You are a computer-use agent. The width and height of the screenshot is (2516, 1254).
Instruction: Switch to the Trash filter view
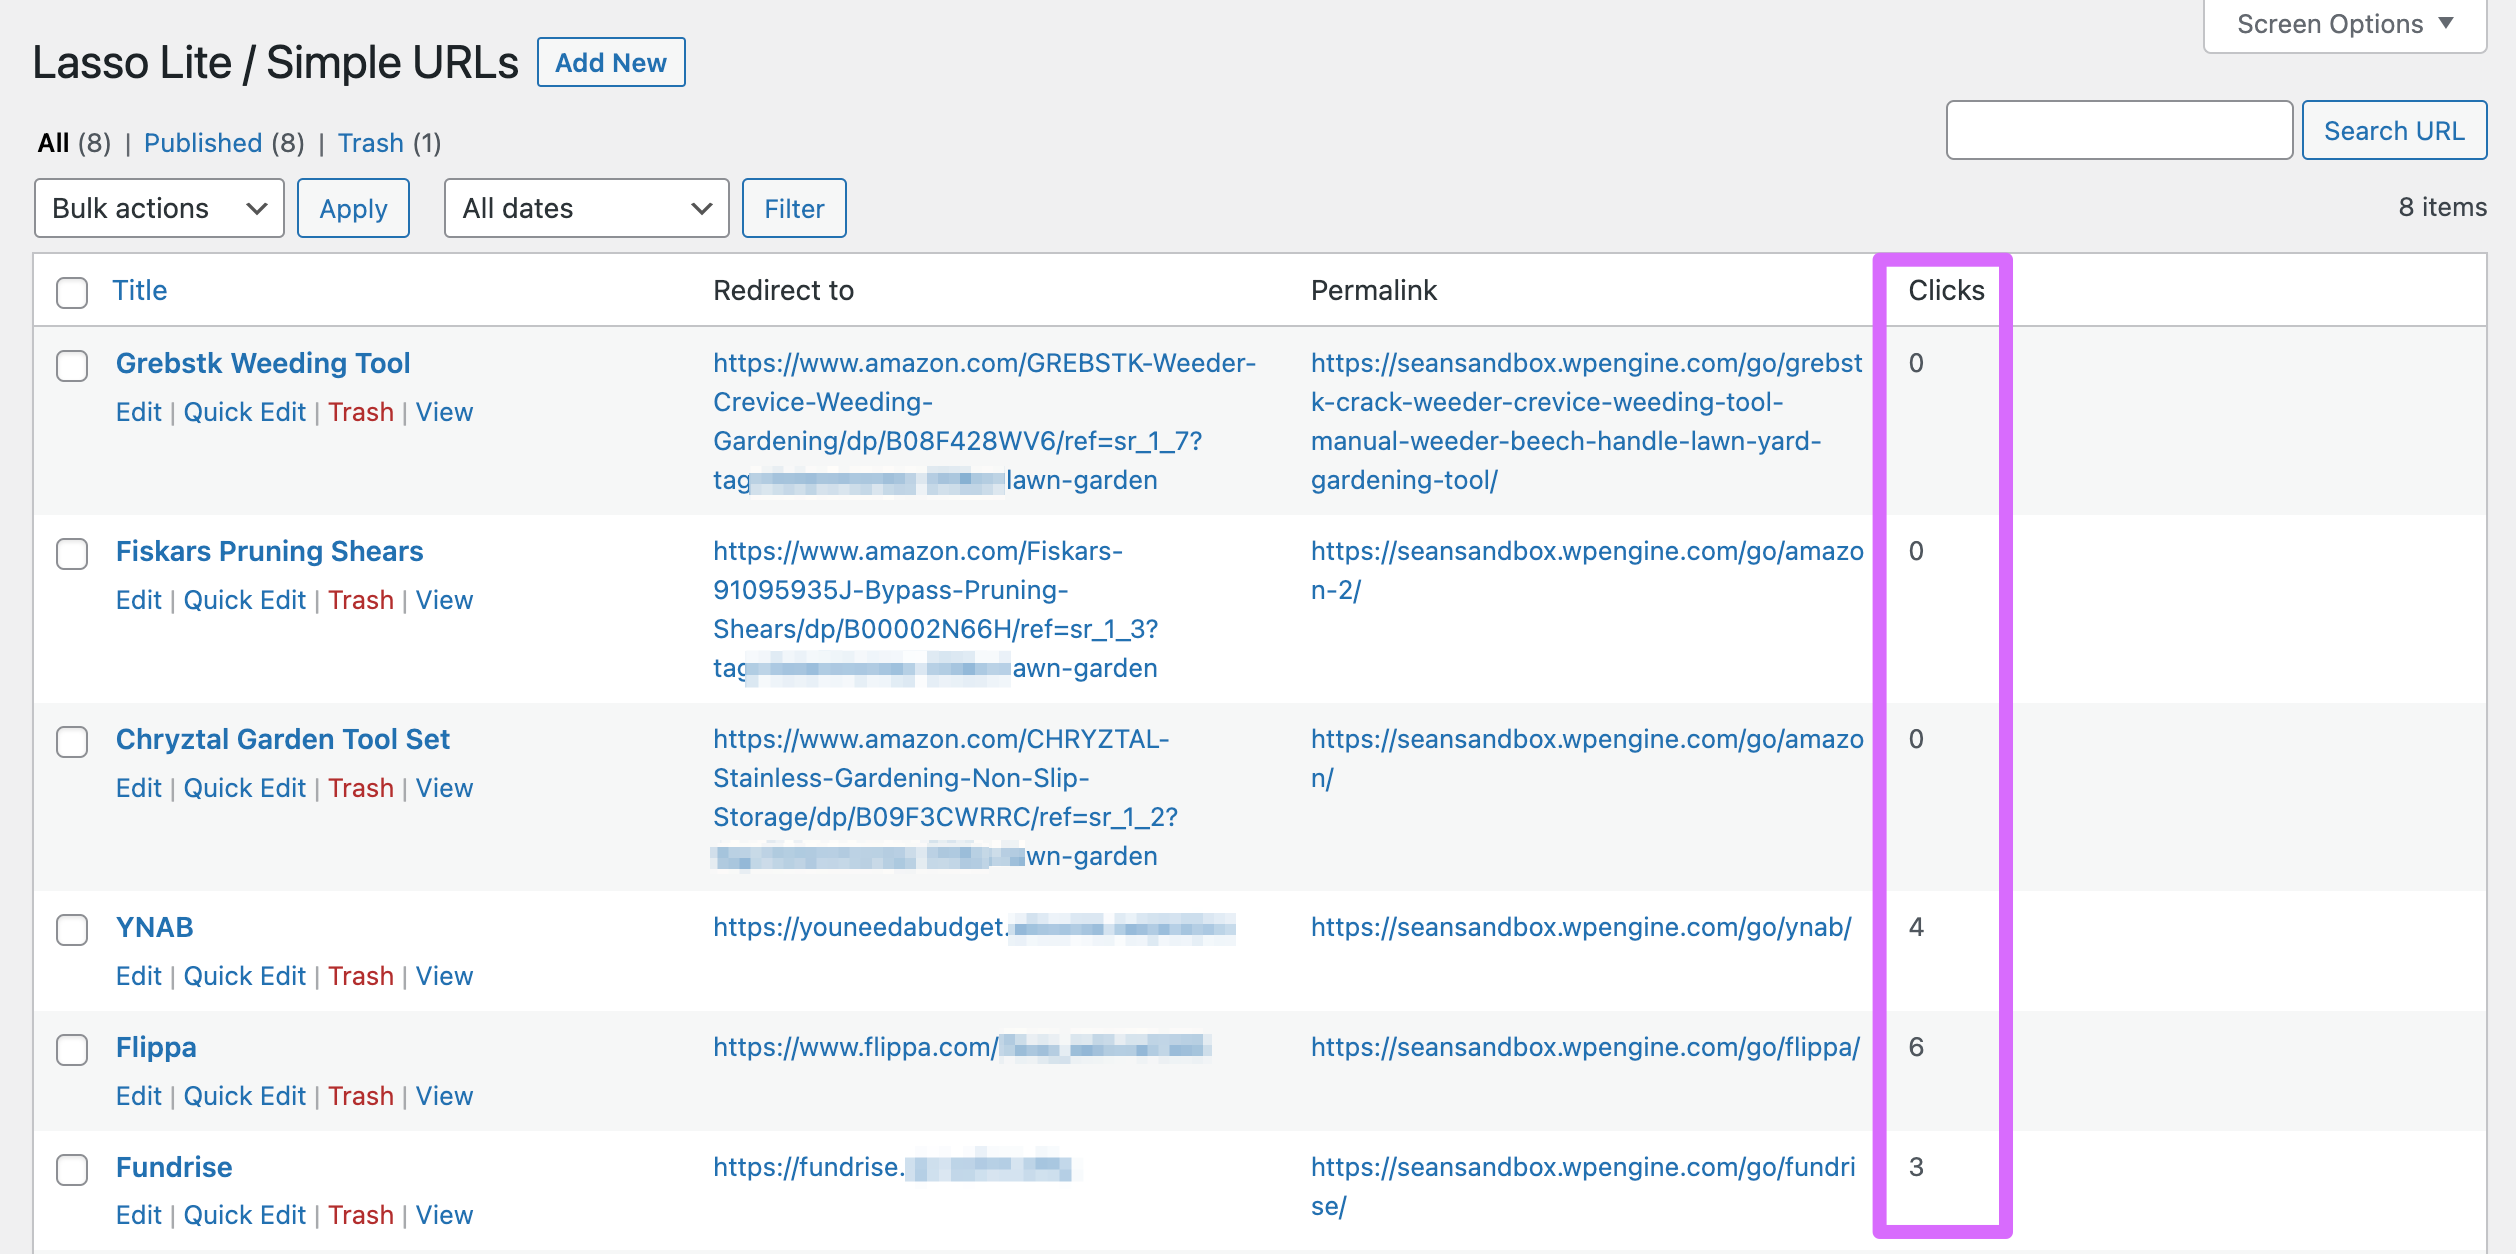tap(371, 143)
